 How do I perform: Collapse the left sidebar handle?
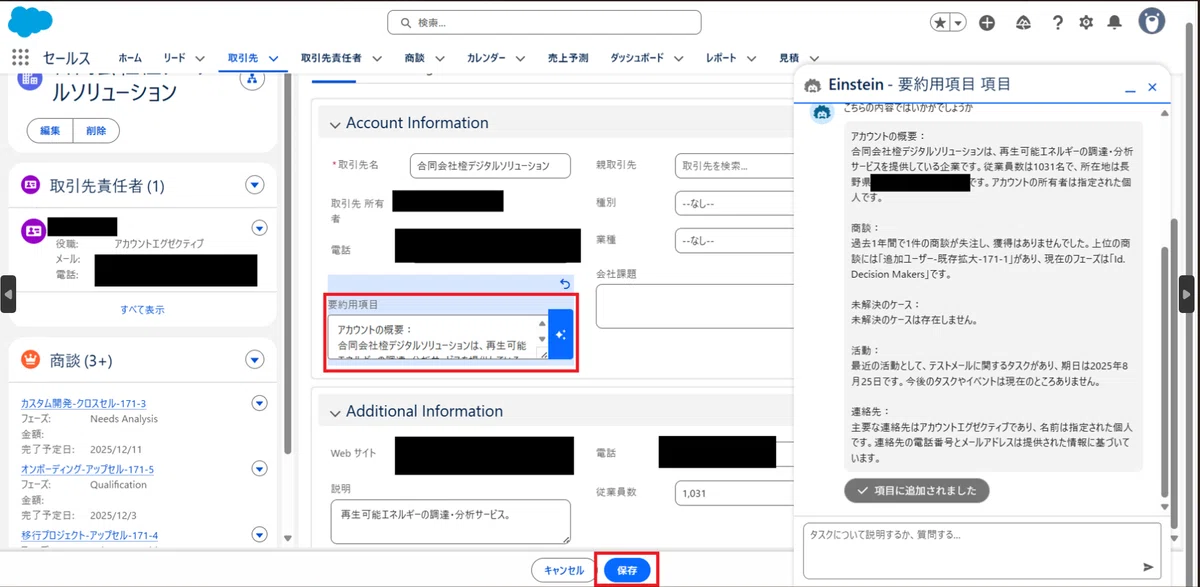point(8,294)
